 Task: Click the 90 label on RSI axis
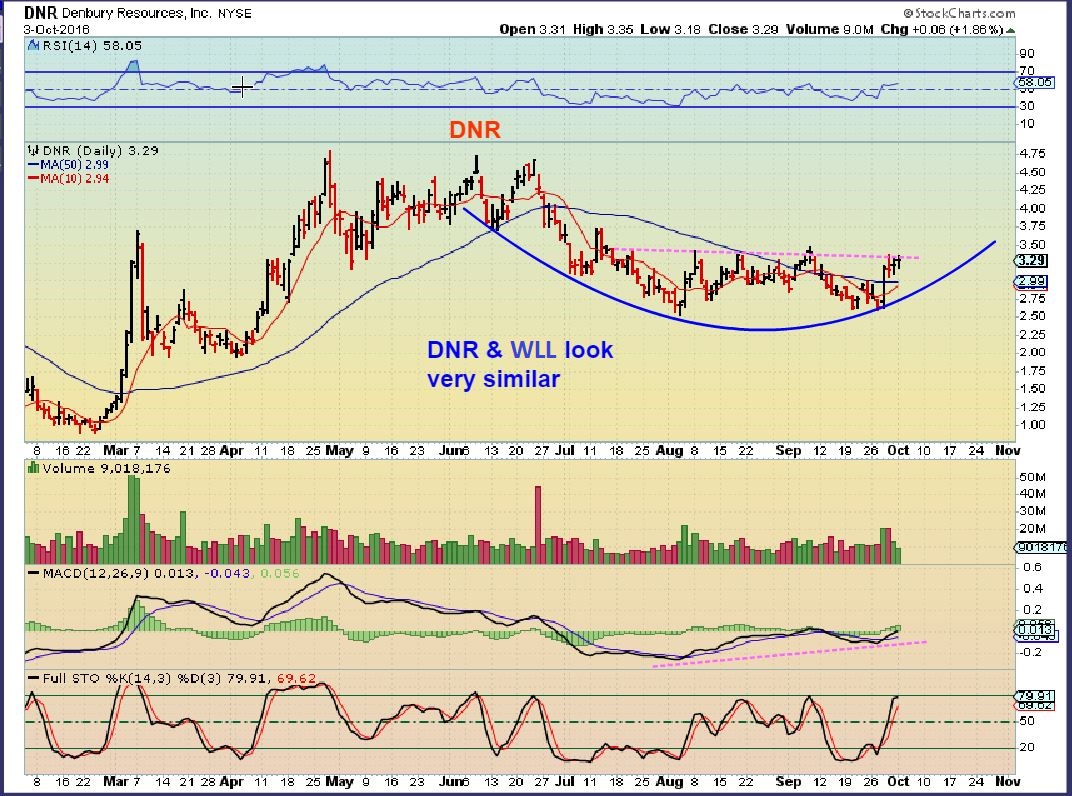(1027, 53)
